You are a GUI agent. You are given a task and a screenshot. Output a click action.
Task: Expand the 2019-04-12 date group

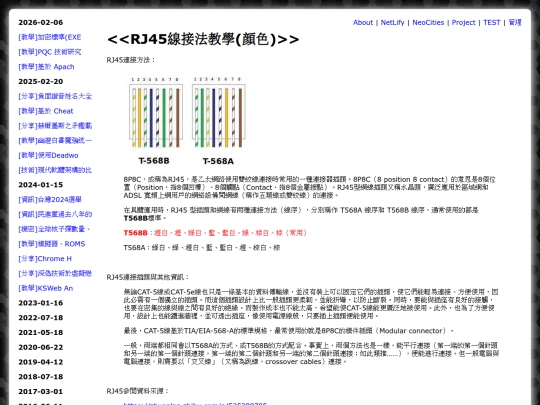tap(41, 362)
